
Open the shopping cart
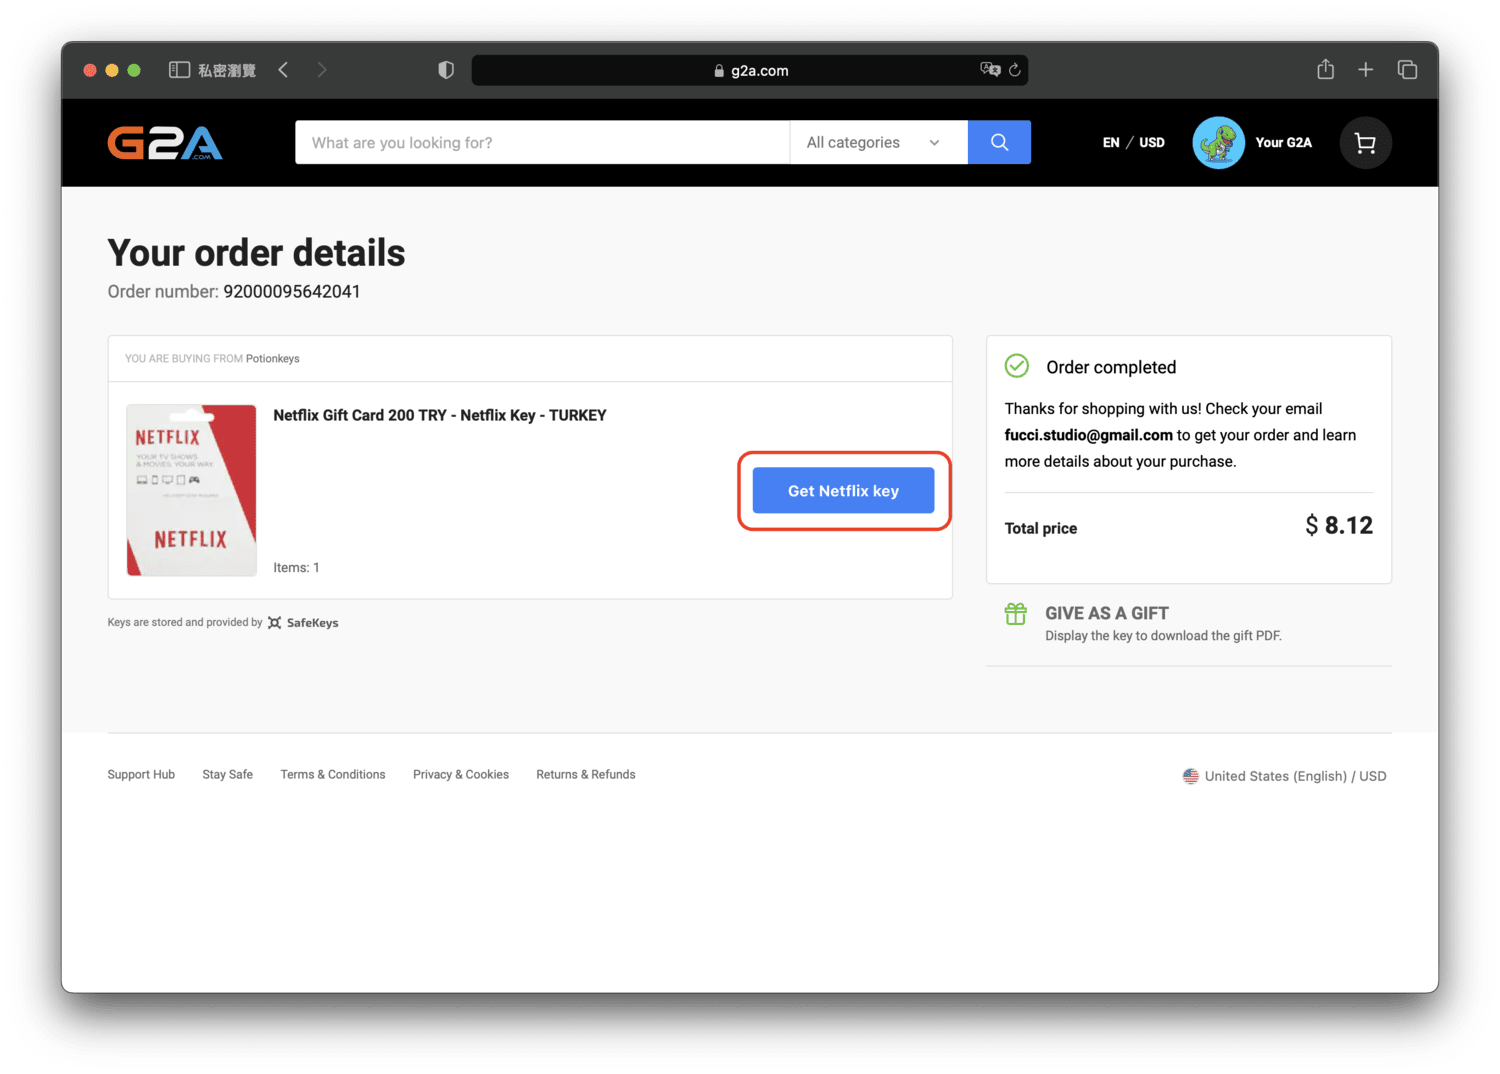[1365, 143]
